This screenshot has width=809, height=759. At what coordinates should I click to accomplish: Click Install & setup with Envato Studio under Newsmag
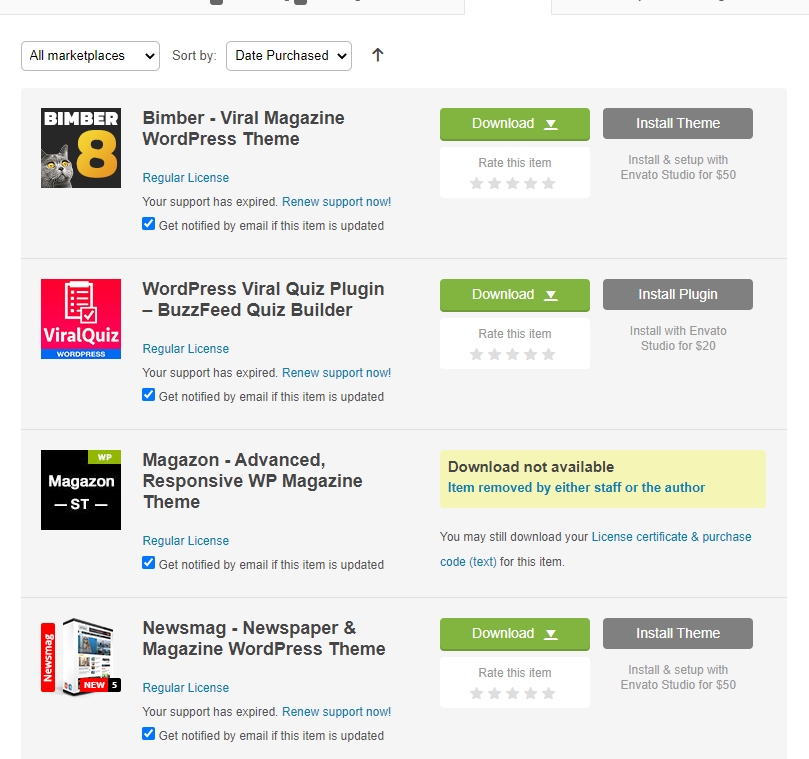point(678,677)
